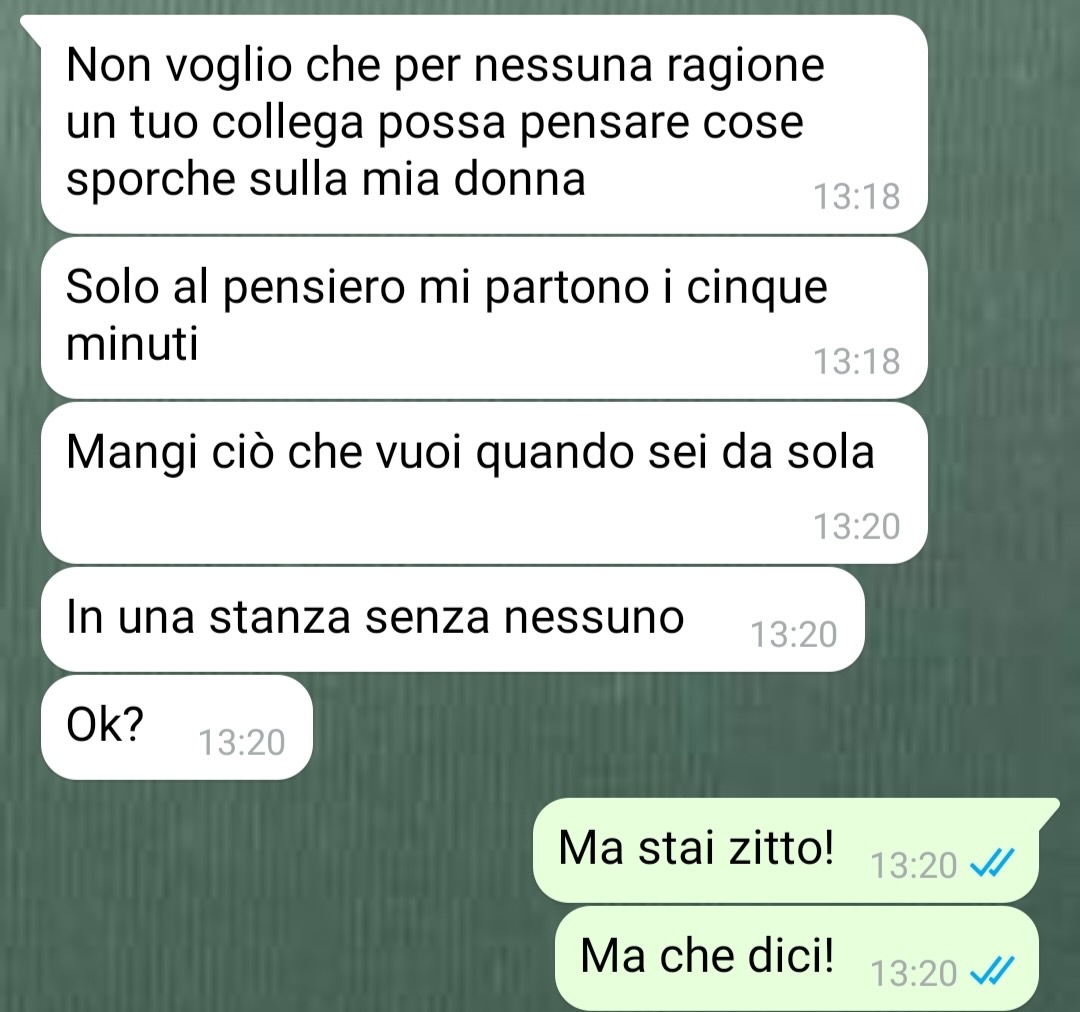Select the 'Ok?' message bubble
The height and width of the screenshot is (1012, 1080).
coord(177,727)
